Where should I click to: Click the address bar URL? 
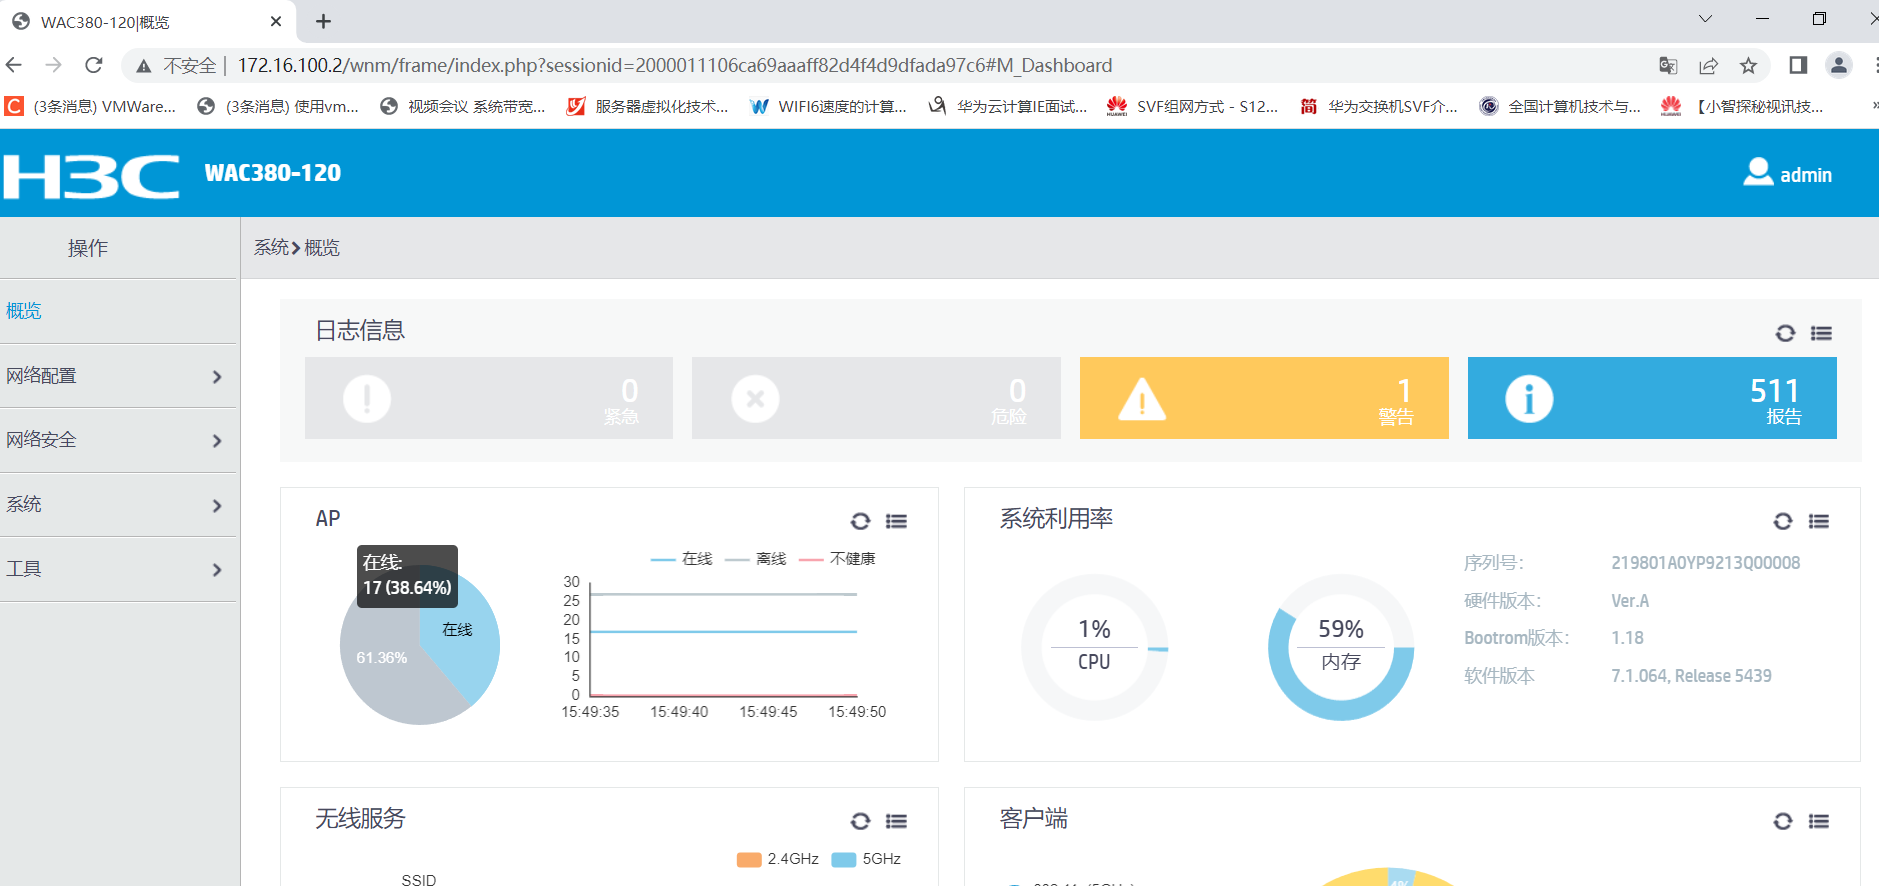coord(675,65)
